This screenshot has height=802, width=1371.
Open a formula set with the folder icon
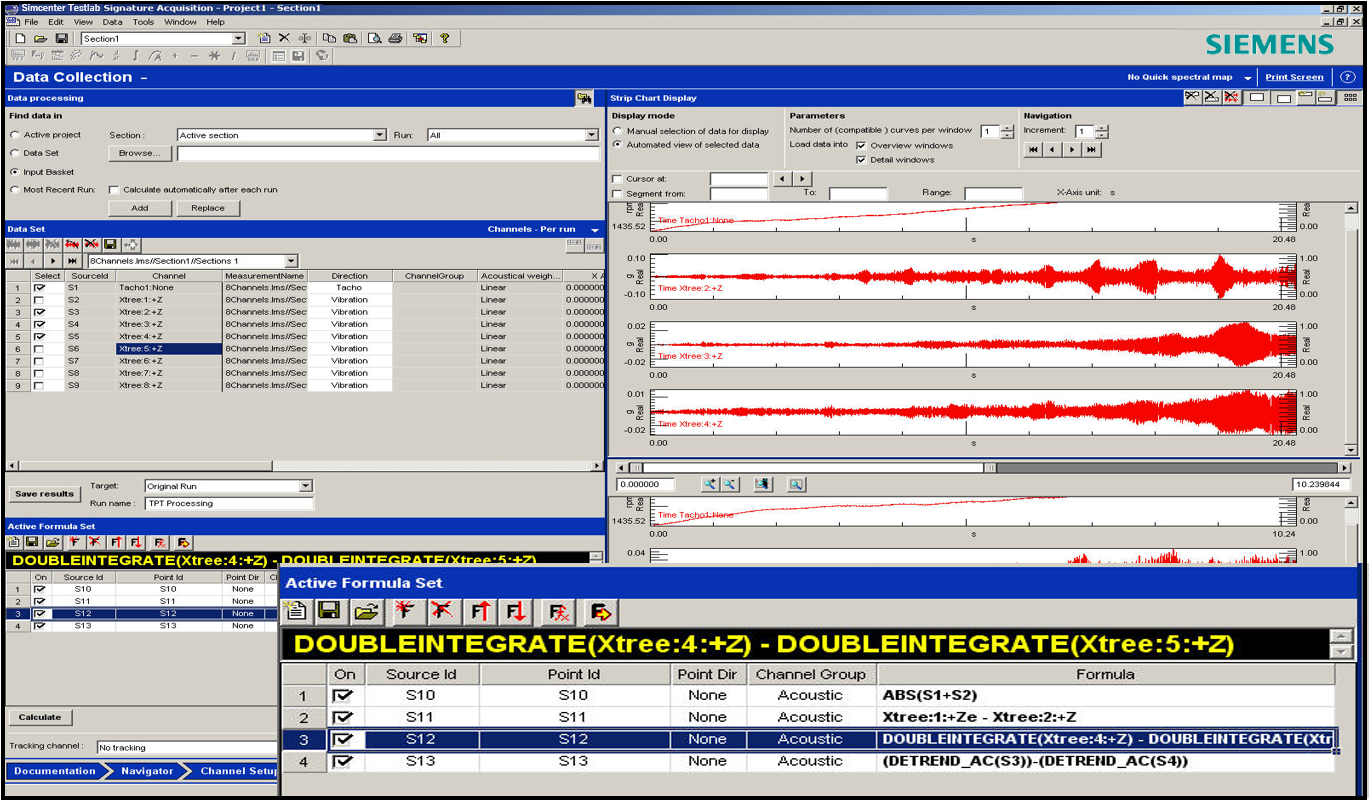(365, 611)
